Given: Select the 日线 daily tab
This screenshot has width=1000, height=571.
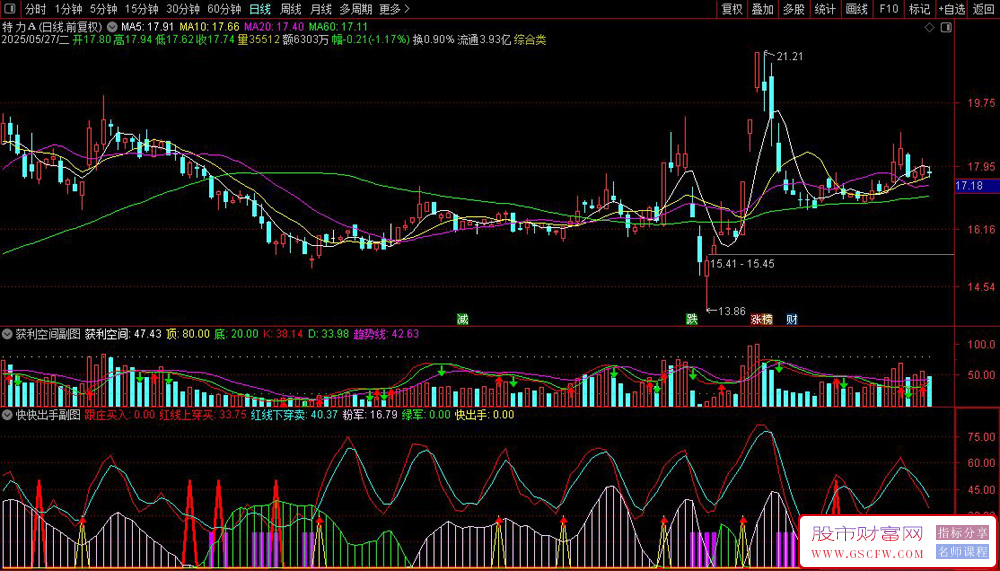Looking at the screenshot, I should [x=260, y=10].
